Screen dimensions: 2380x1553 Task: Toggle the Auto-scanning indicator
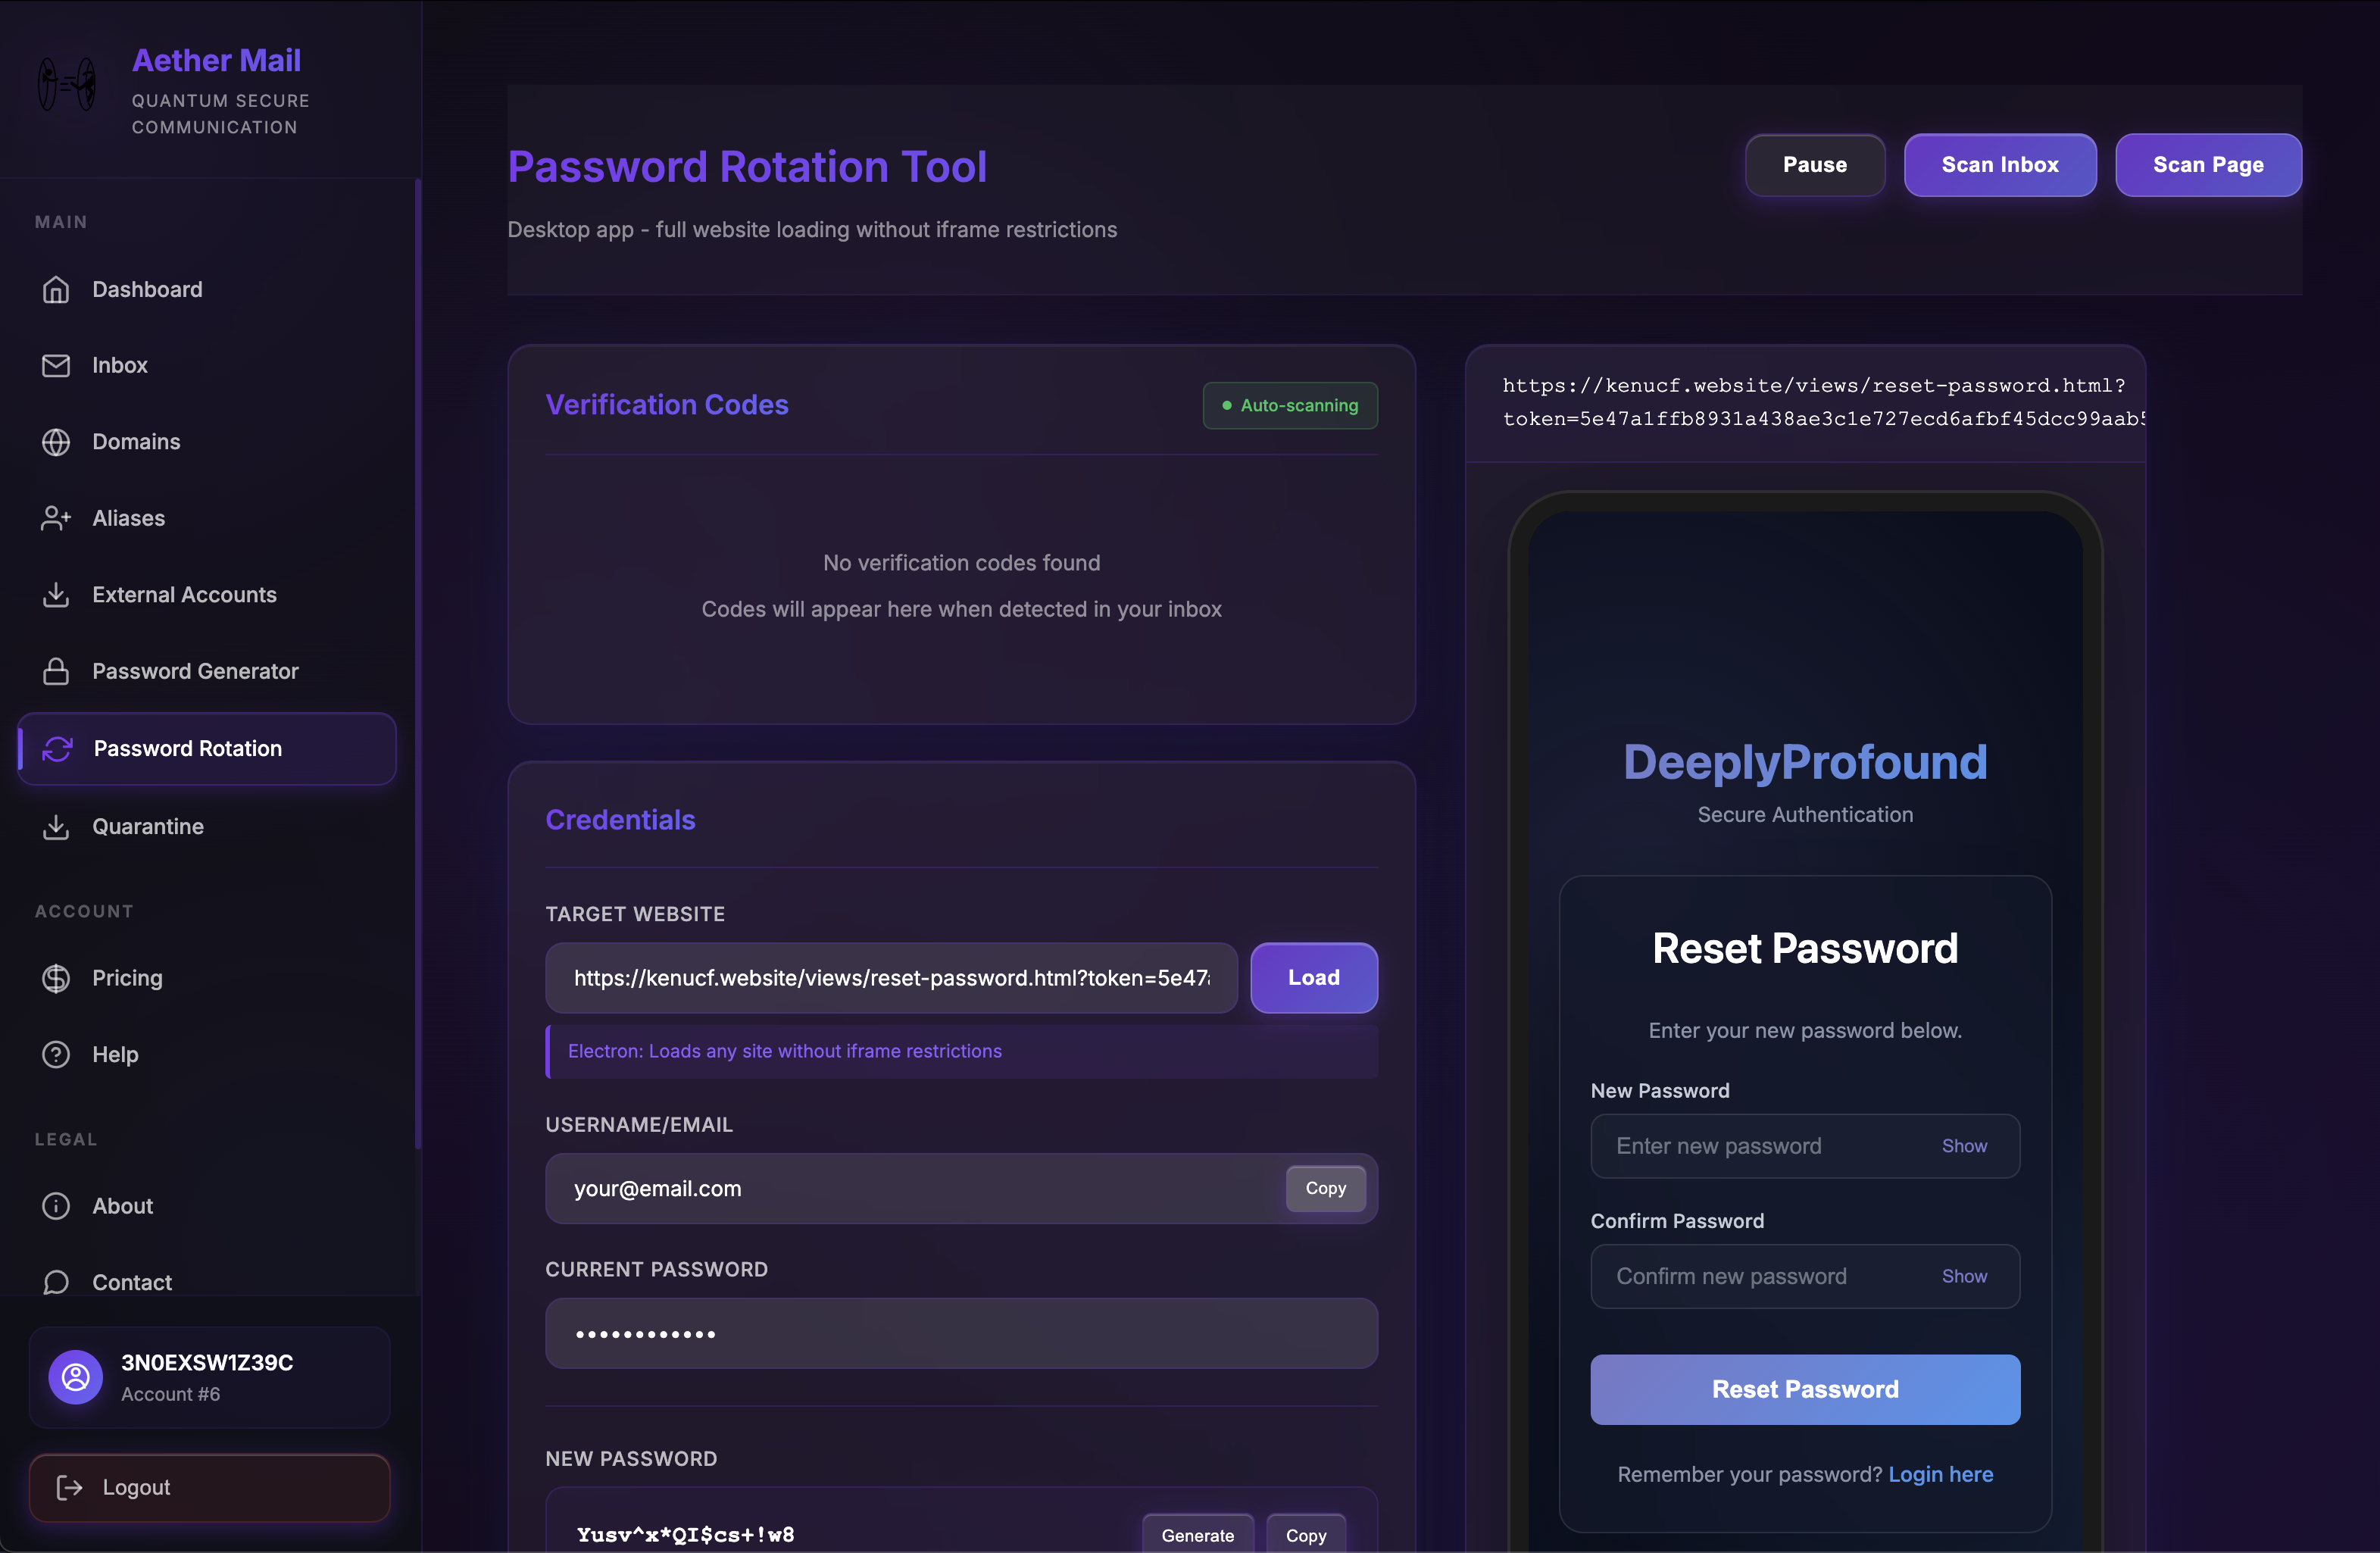click(1290, 405)
